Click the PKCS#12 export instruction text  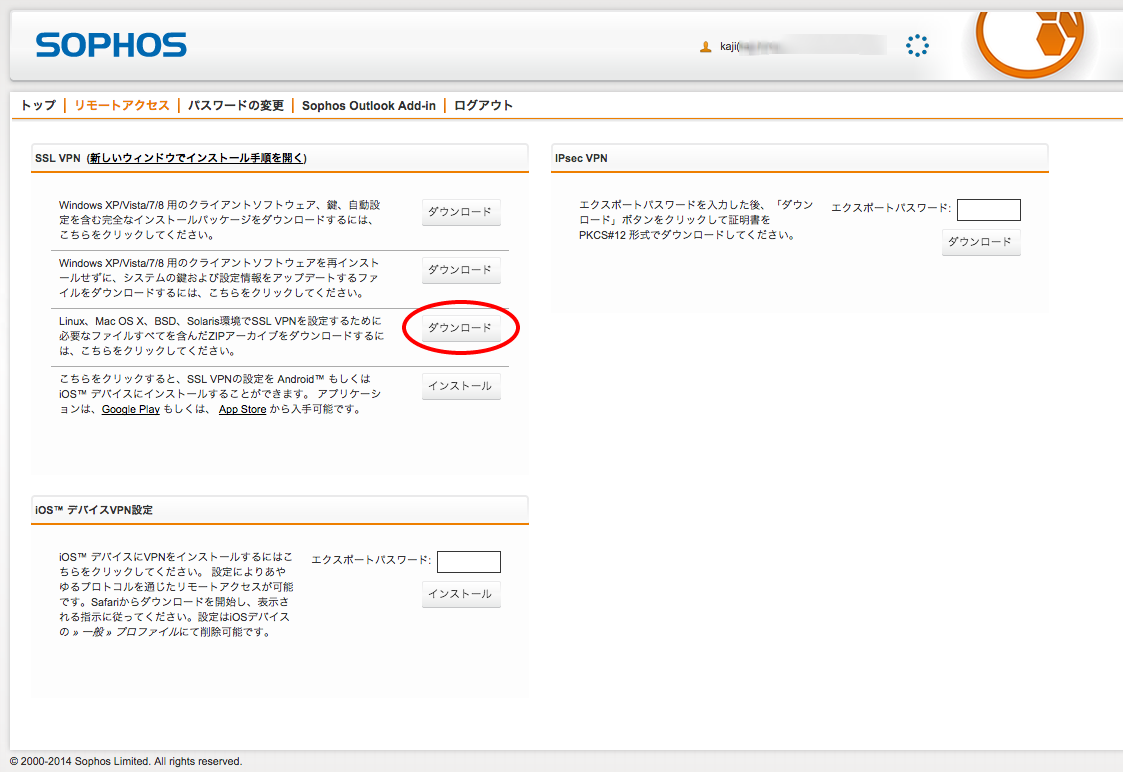tap(696, 220)
